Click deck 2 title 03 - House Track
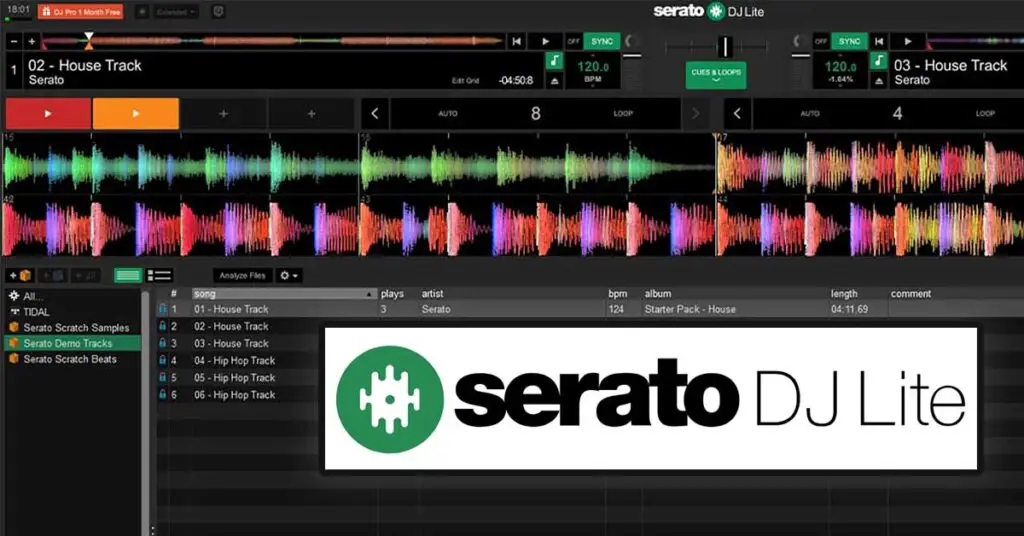The width and height of the screenshot is (1024, 536). (951, 65)
